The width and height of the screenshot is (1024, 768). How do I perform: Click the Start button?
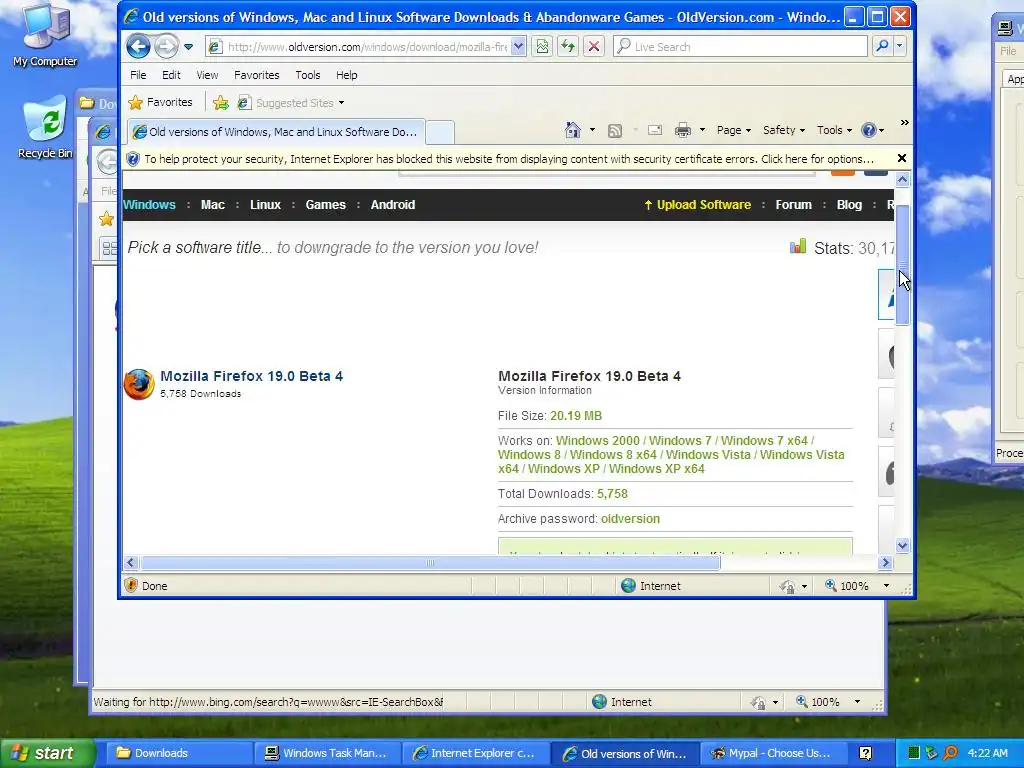[46, 753]
